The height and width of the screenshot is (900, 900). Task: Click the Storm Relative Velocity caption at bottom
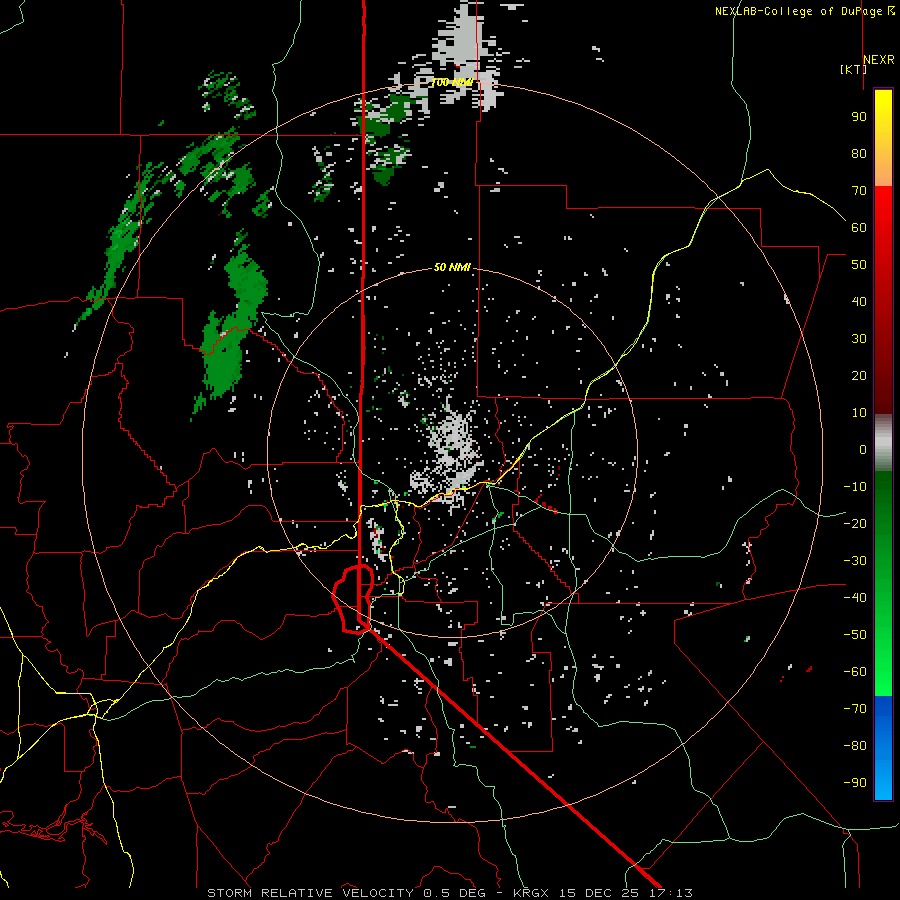(449, 893)
